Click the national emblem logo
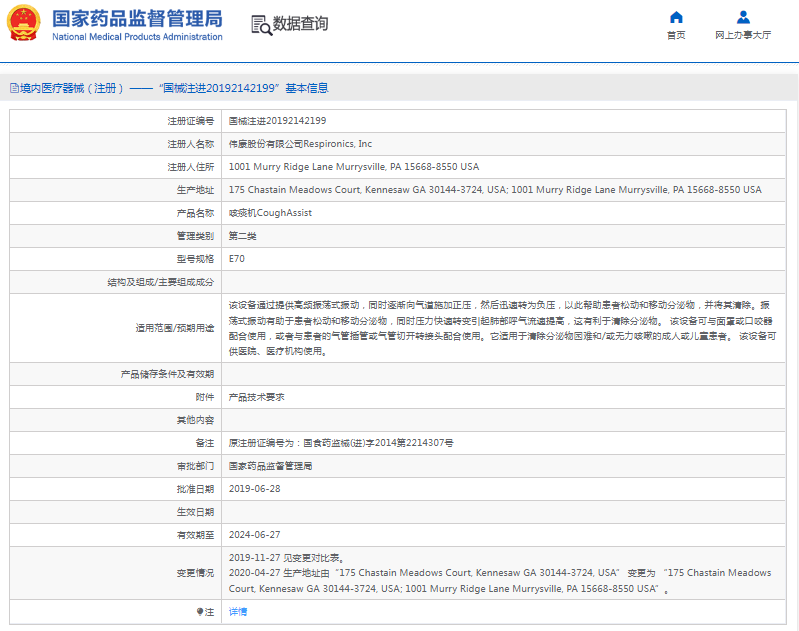 (23, 23)
